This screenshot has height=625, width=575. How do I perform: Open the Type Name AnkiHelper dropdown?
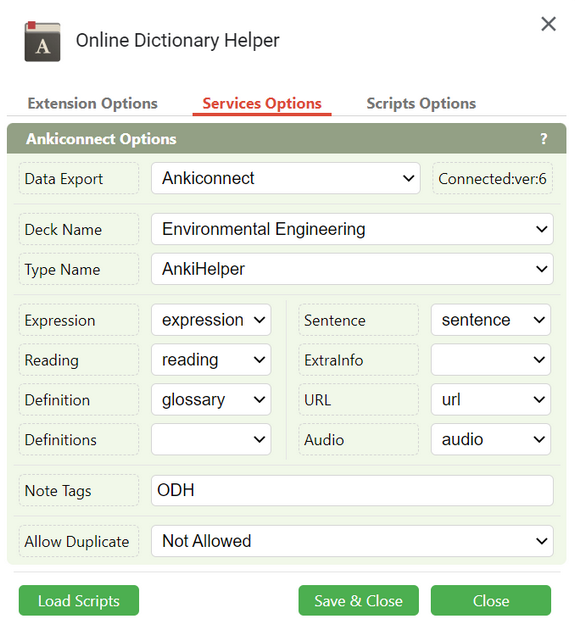[x=352, y=269]
